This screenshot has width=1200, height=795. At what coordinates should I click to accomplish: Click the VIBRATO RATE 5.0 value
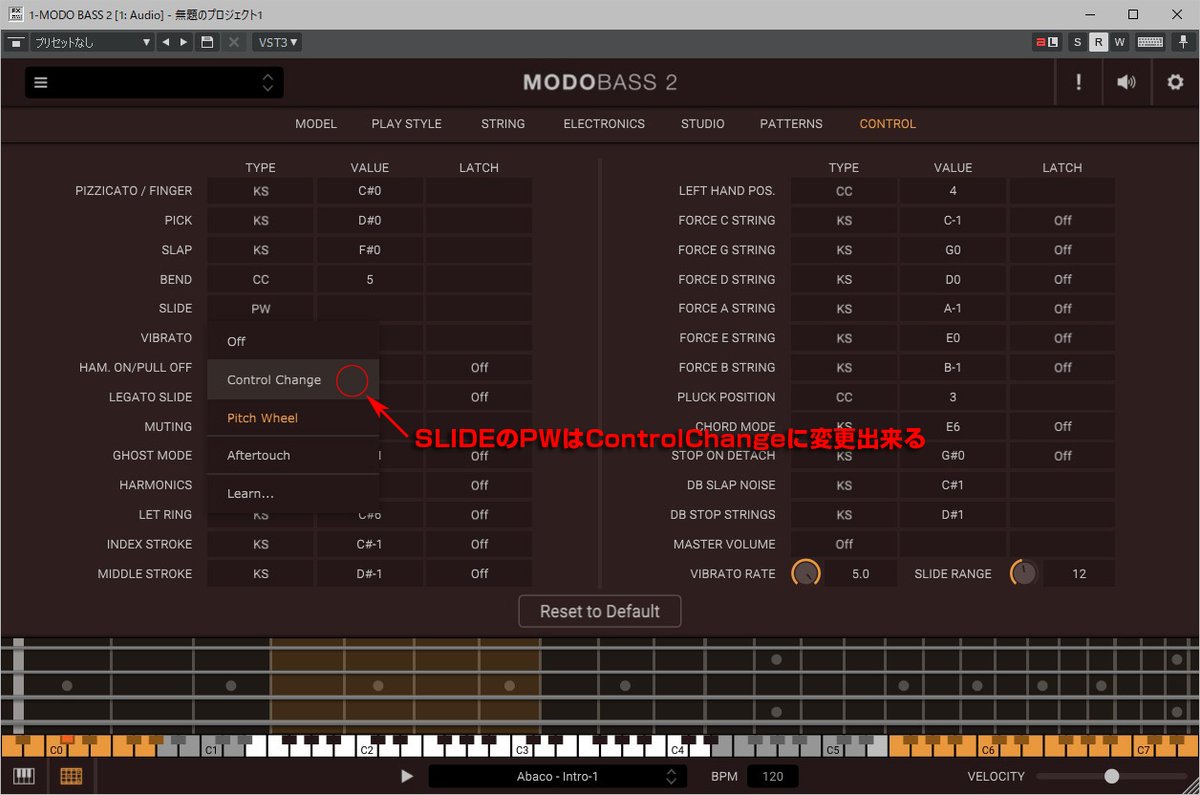[x=860, y=574]
